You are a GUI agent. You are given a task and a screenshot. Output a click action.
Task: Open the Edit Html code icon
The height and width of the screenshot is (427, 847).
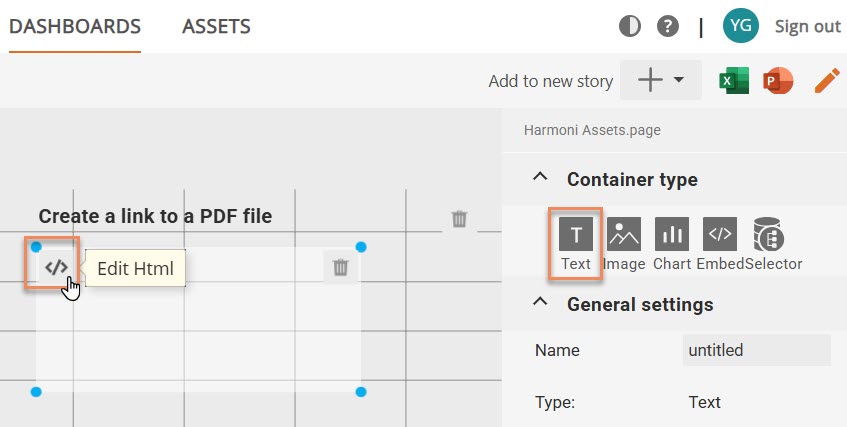coord(56,267)
